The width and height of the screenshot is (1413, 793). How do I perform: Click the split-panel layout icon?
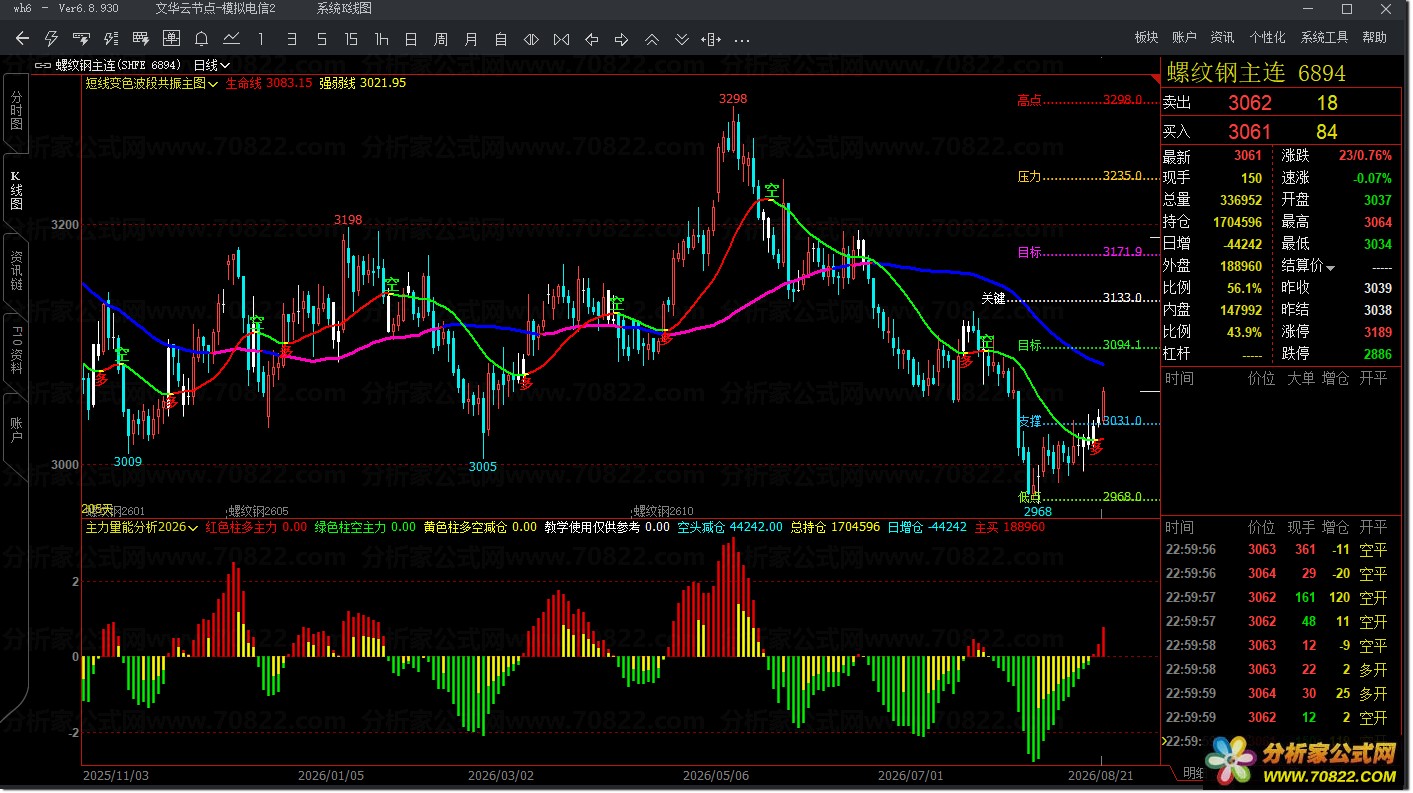point(711,39)
